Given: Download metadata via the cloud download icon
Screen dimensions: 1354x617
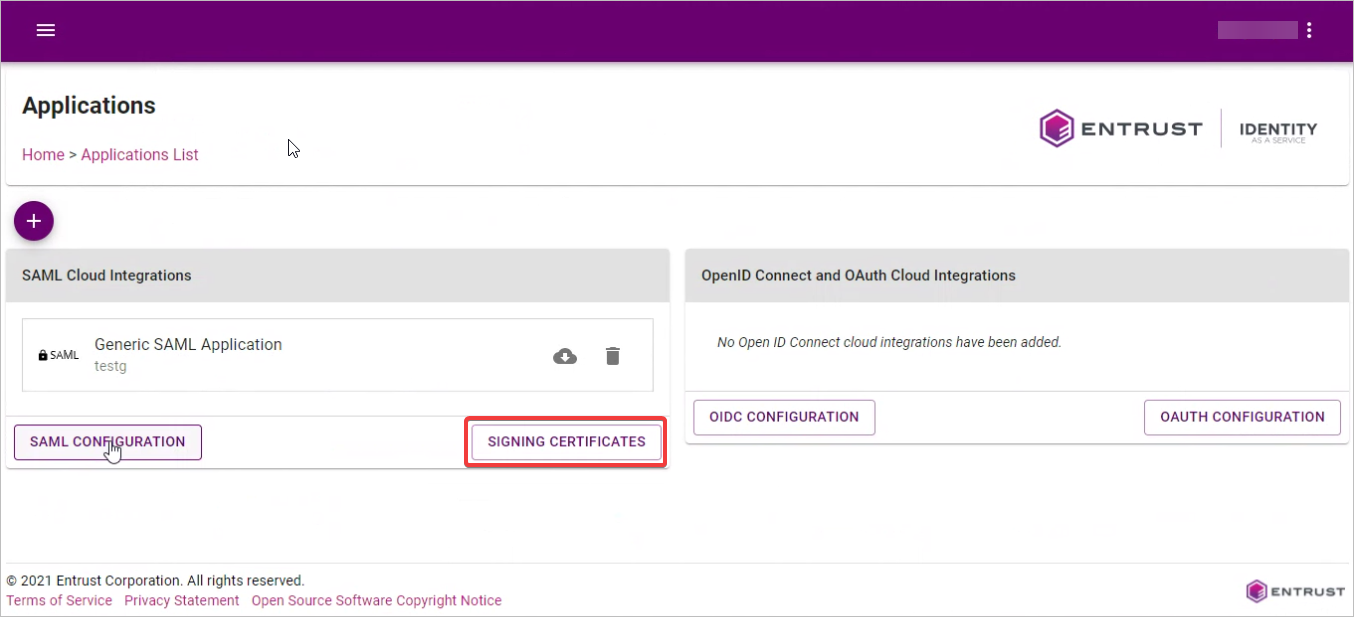Looking at the screenshot, I should pos(565,356).
